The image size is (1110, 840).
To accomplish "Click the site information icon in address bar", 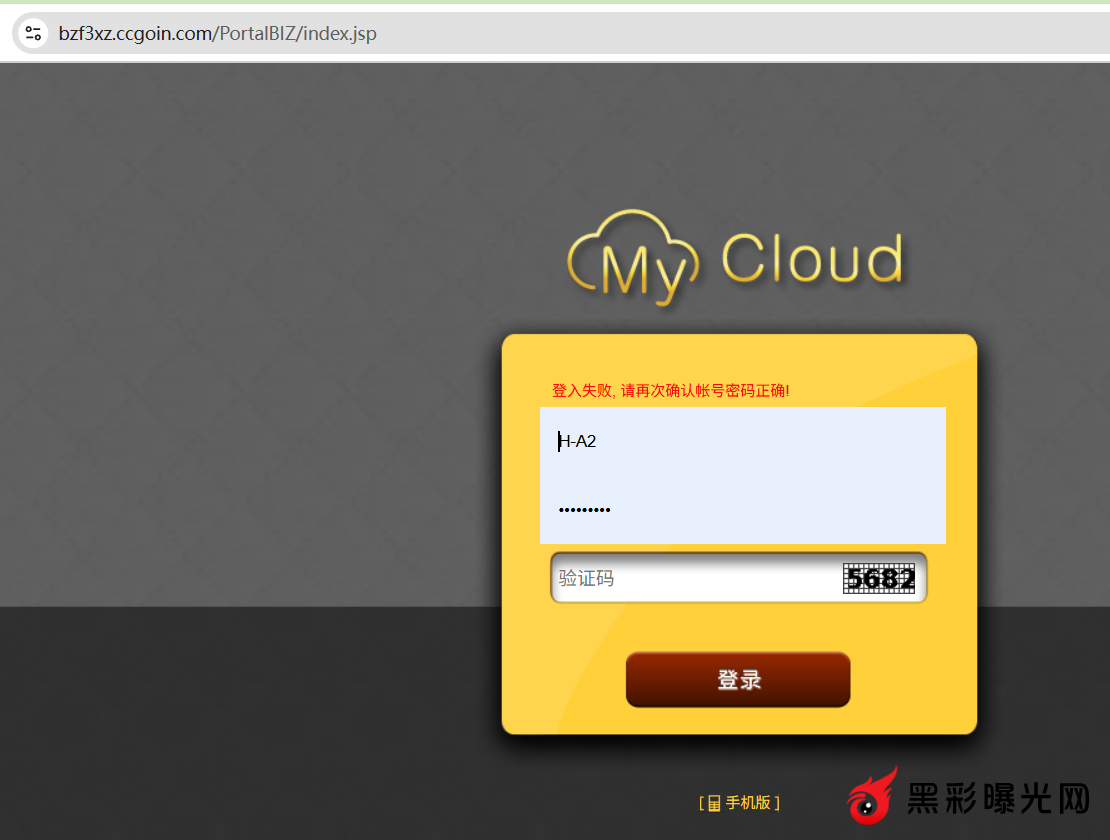I will point(33,33).
